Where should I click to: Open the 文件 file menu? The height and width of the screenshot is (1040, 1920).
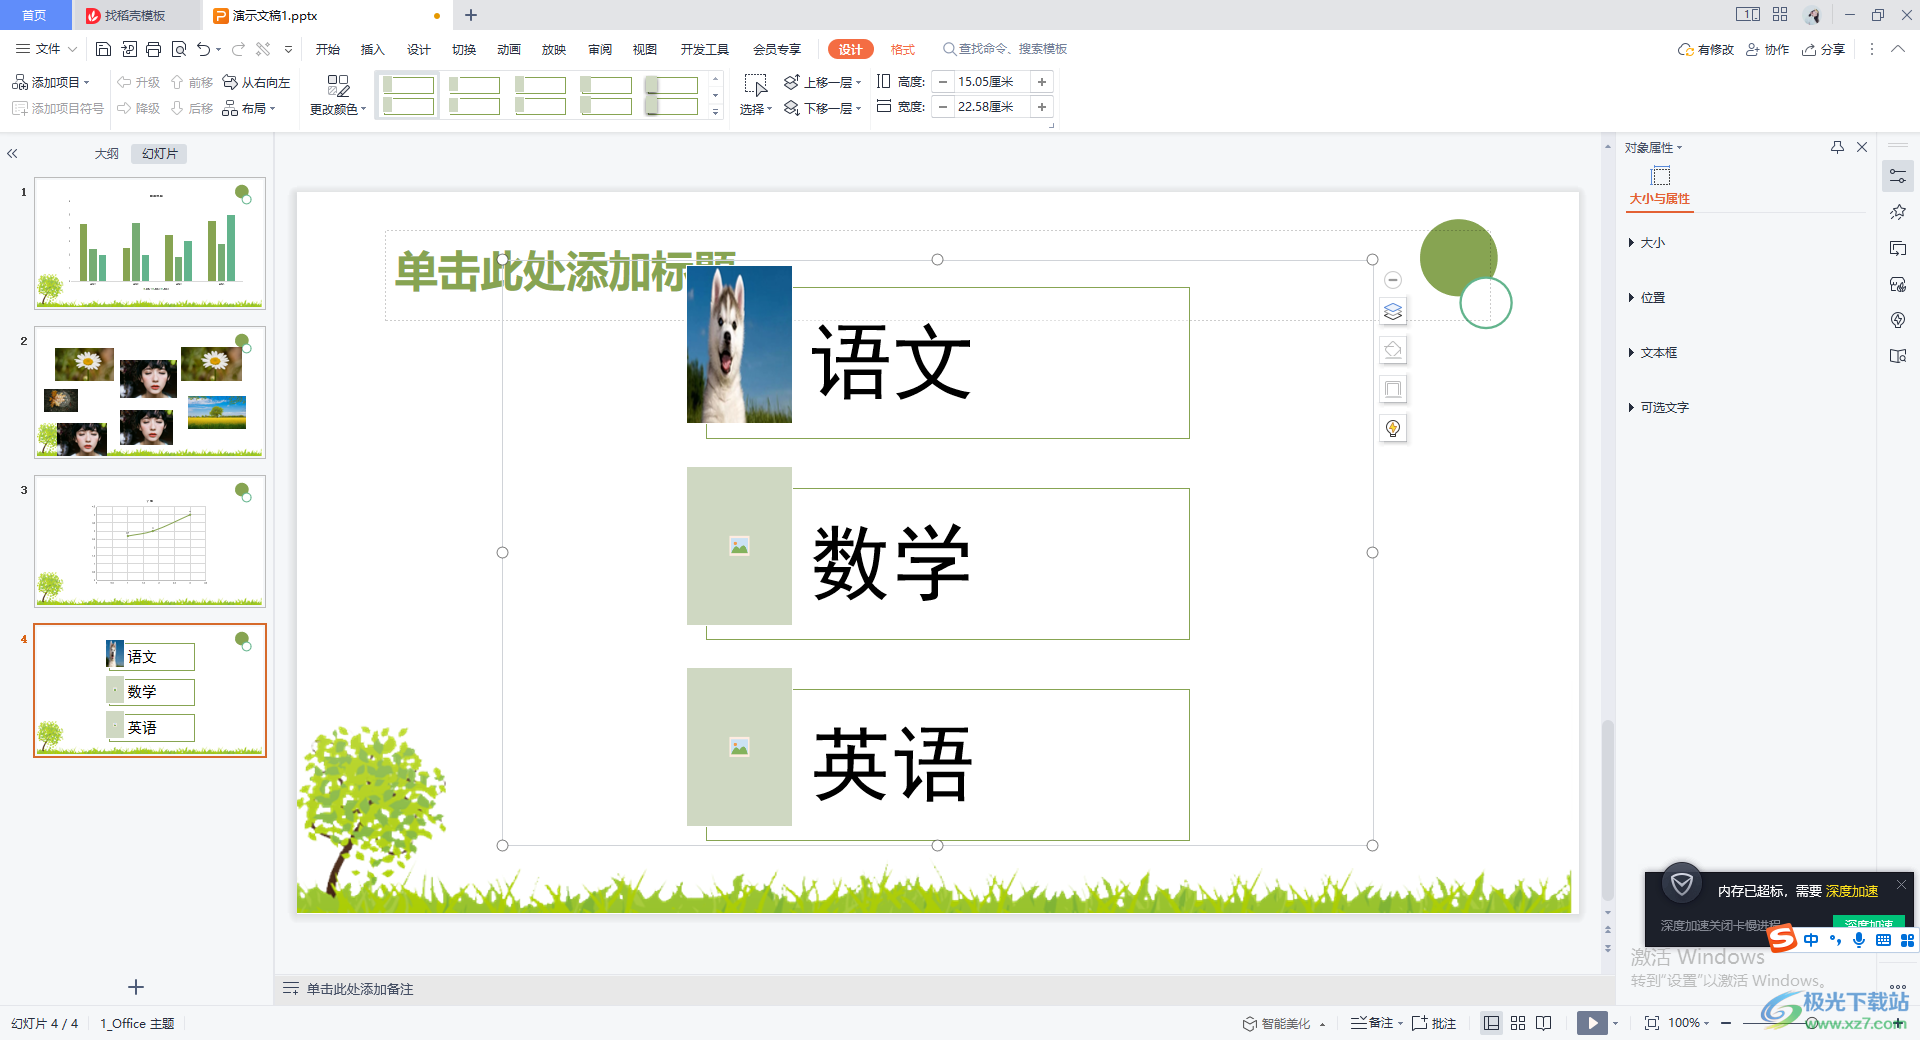coord(46,49)
